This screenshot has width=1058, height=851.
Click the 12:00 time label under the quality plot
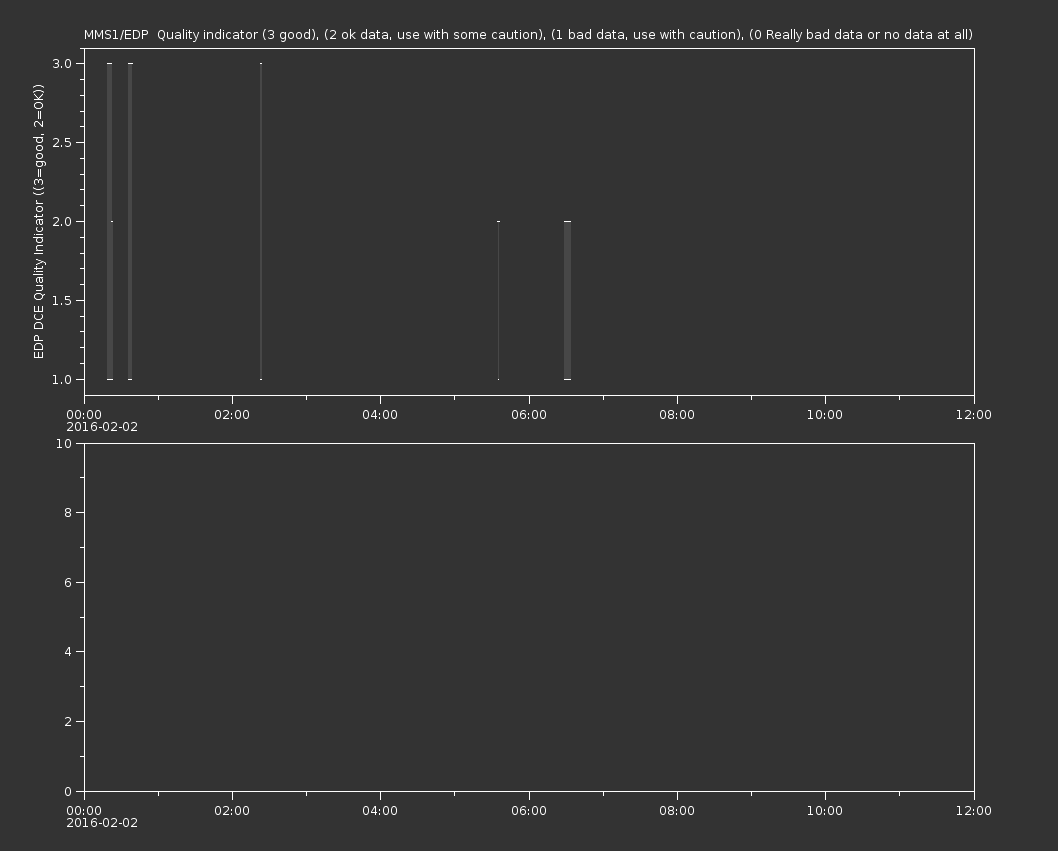click(x=974, y=414)
